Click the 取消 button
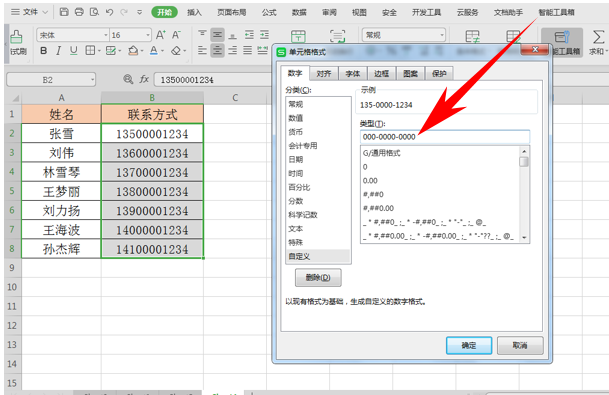The height and width of the screenshot is (395, 609). click(x=520, y=345)
